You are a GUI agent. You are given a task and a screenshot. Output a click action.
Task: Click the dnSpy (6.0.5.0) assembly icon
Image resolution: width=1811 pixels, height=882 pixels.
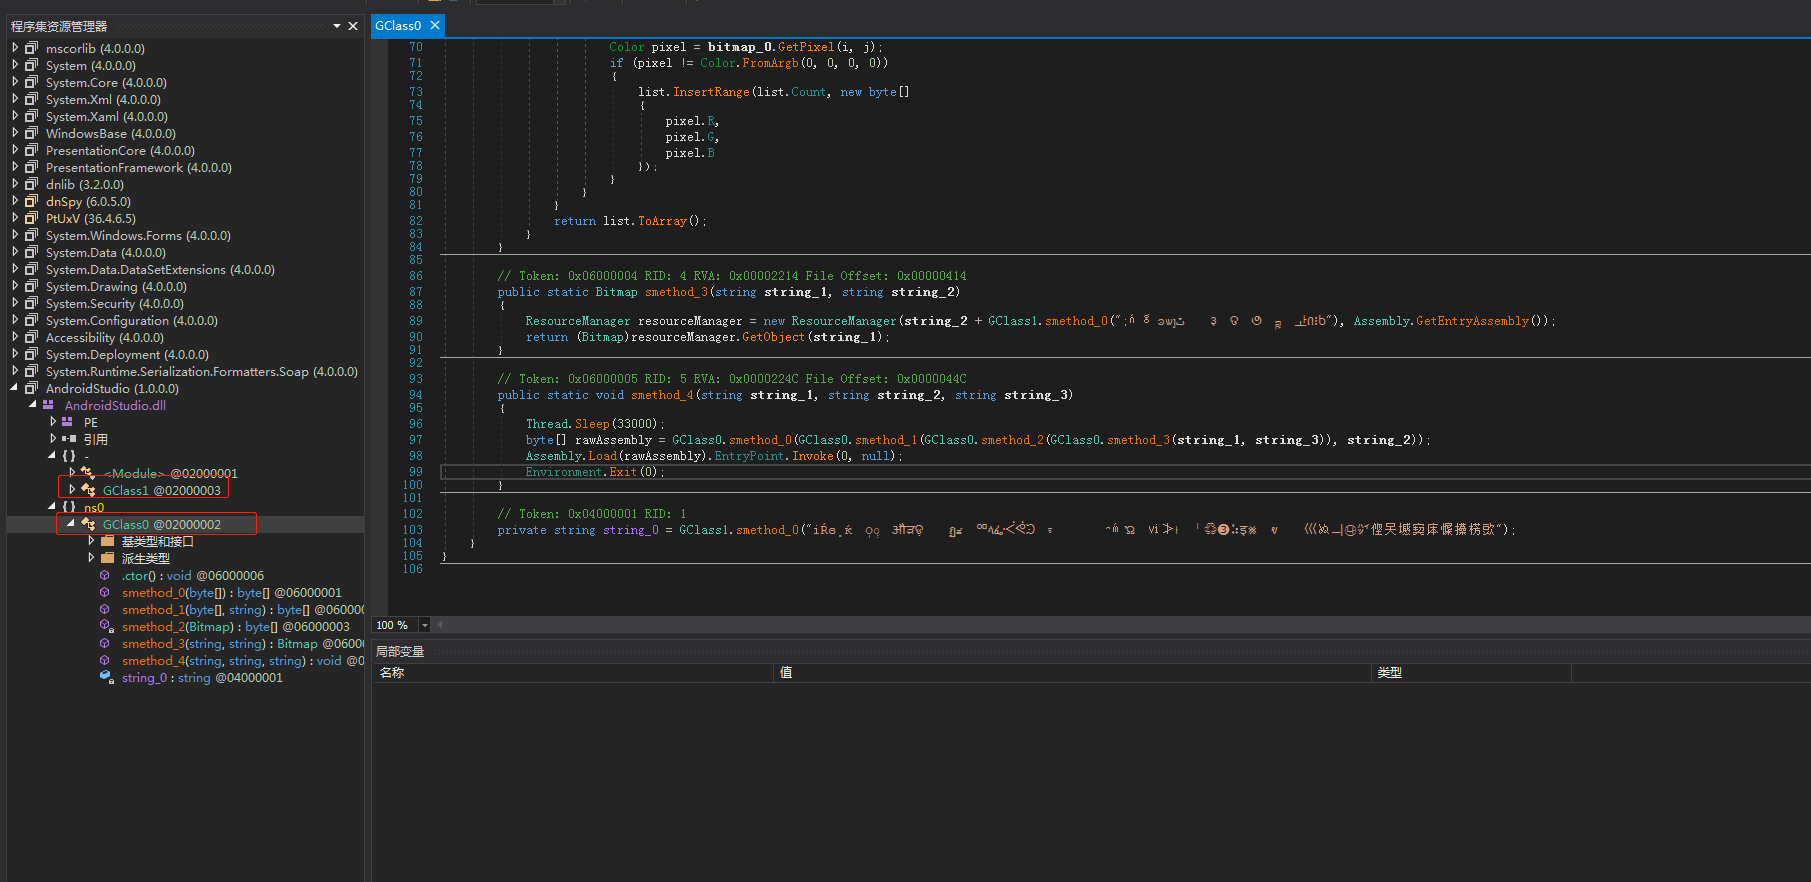(31, 201)
